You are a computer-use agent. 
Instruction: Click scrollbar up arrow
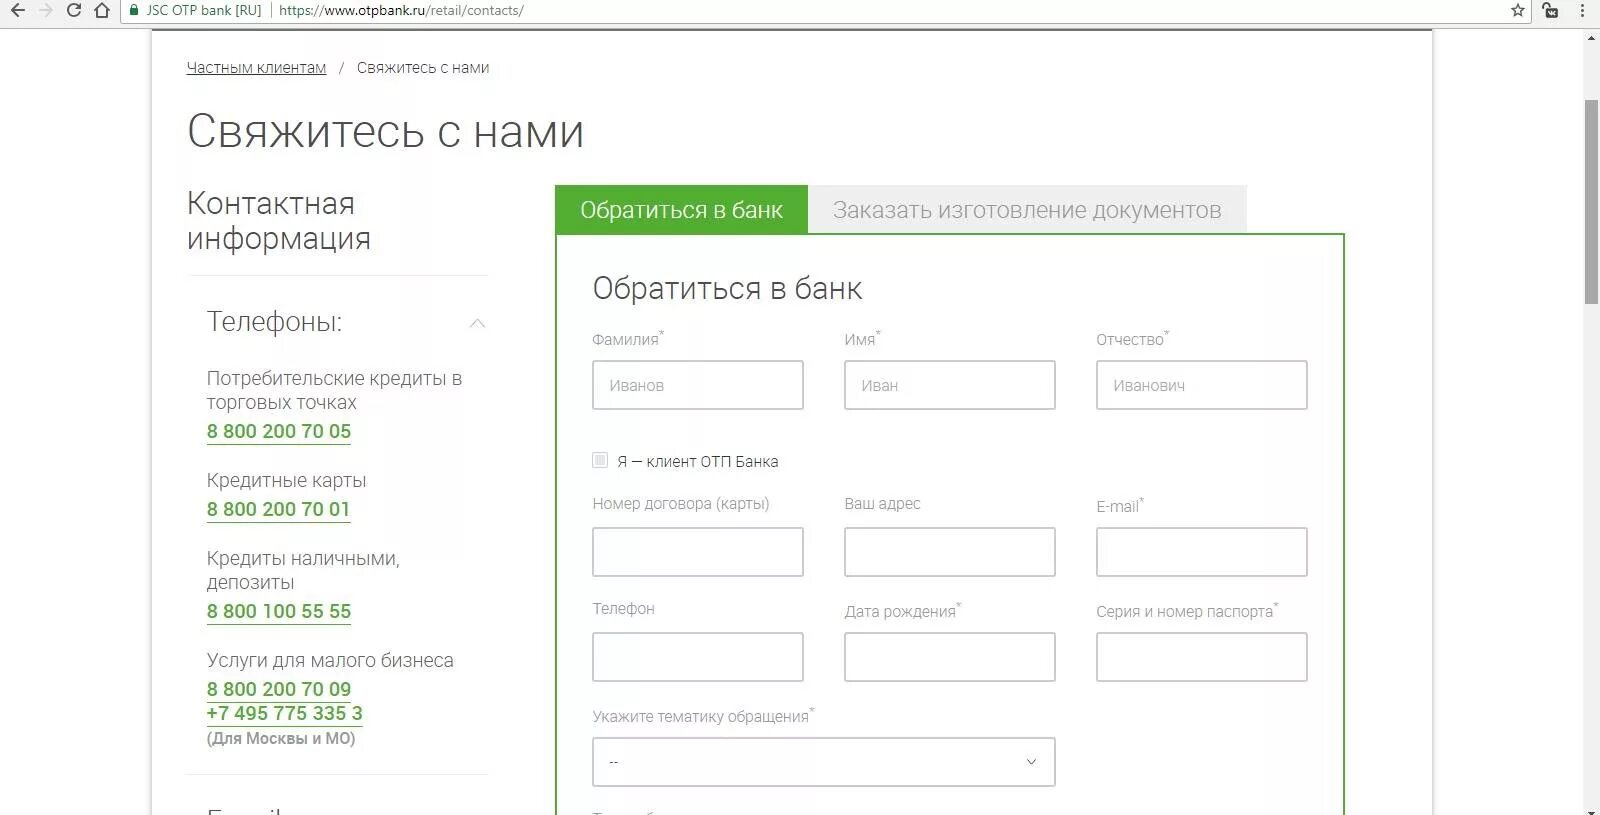1591,39
